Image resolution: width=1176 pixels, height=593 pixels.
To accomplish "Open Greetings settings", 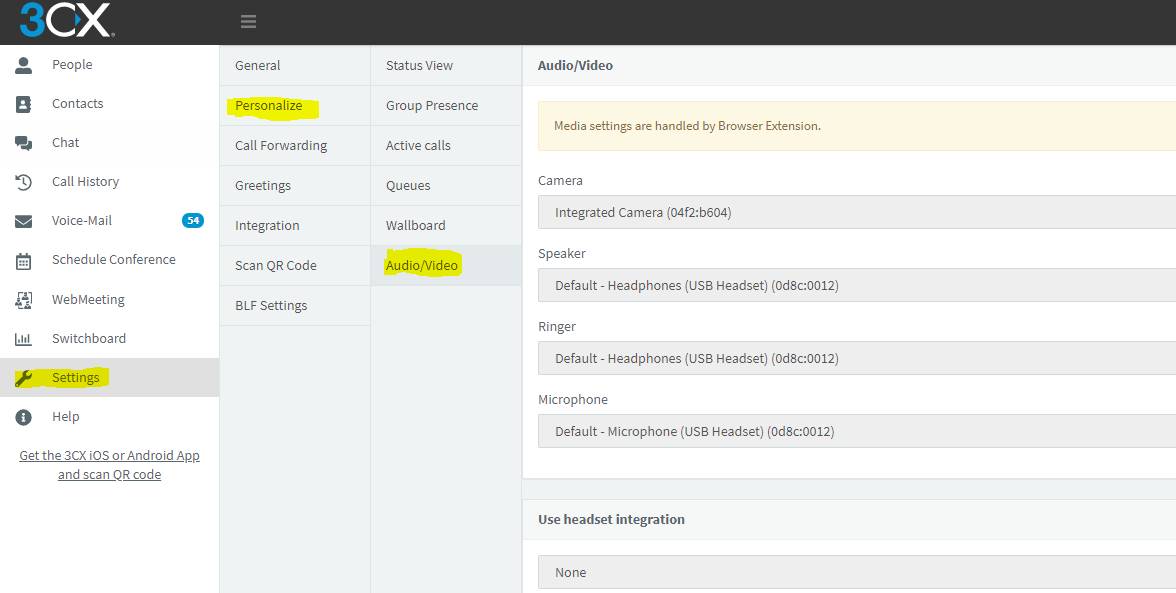I will (295, 185).
